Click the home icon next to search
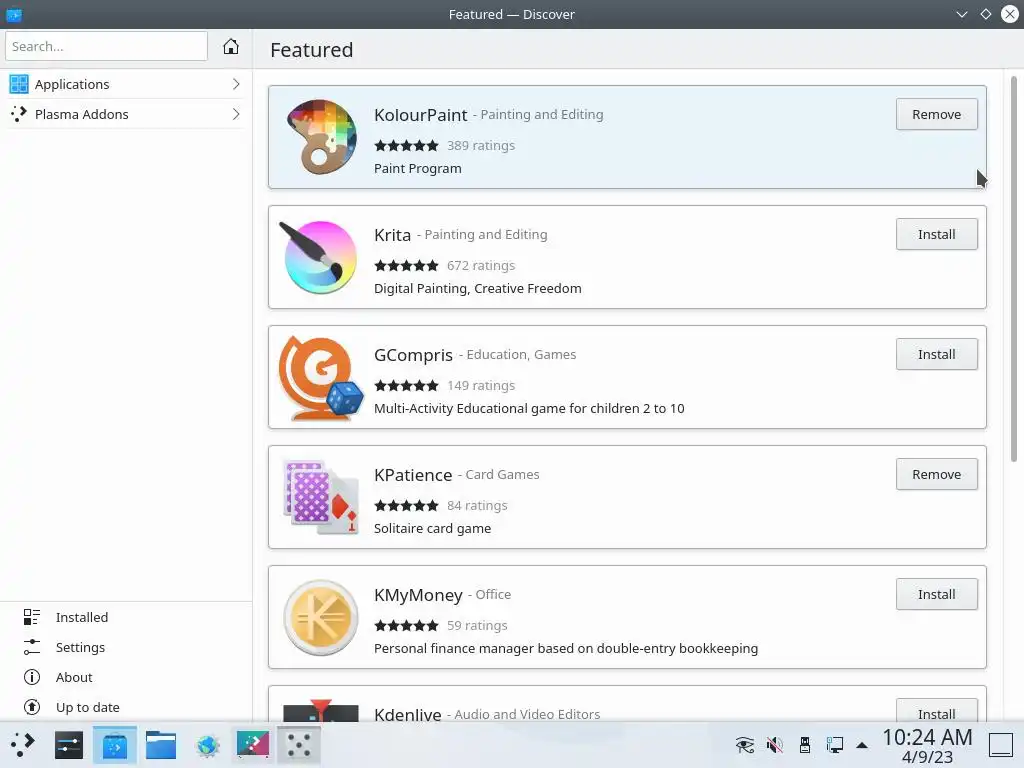The width and height of the screenshot is (1024, 768). tap(231, 46)
